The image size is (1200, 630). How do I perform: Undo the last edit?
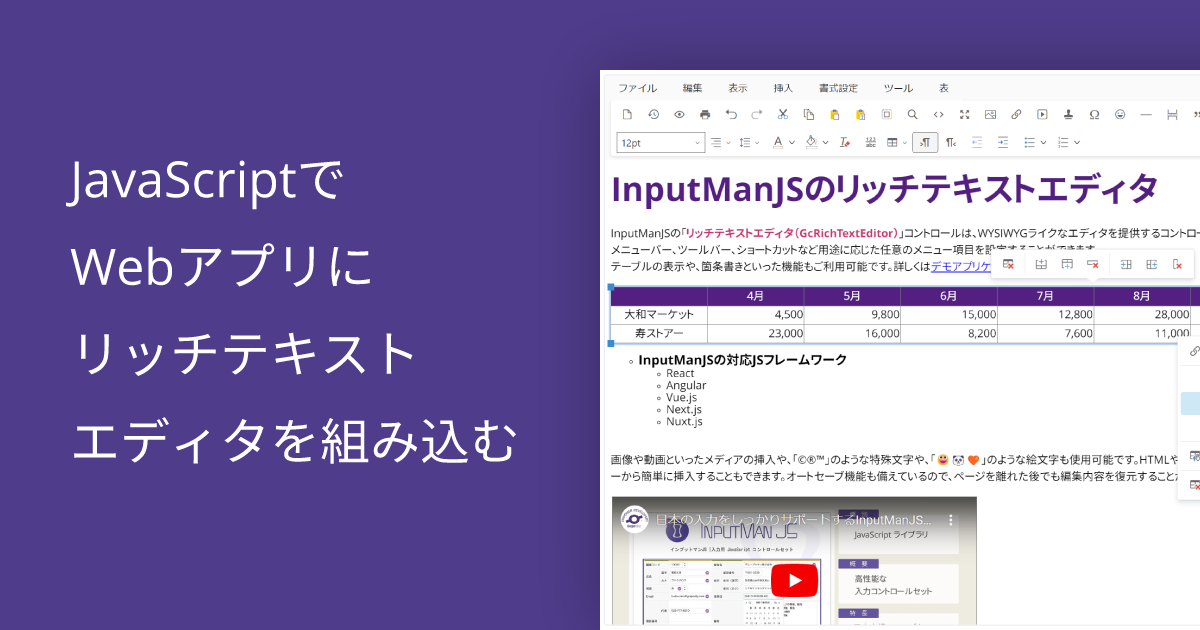pyautogui.click(x=731, y=114)
